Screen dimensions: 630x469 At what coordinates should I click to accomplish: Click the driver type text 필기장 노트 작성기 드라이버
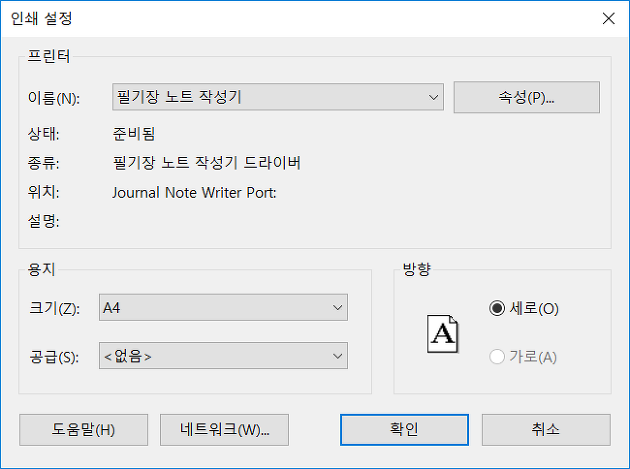(x=207, y=163)
